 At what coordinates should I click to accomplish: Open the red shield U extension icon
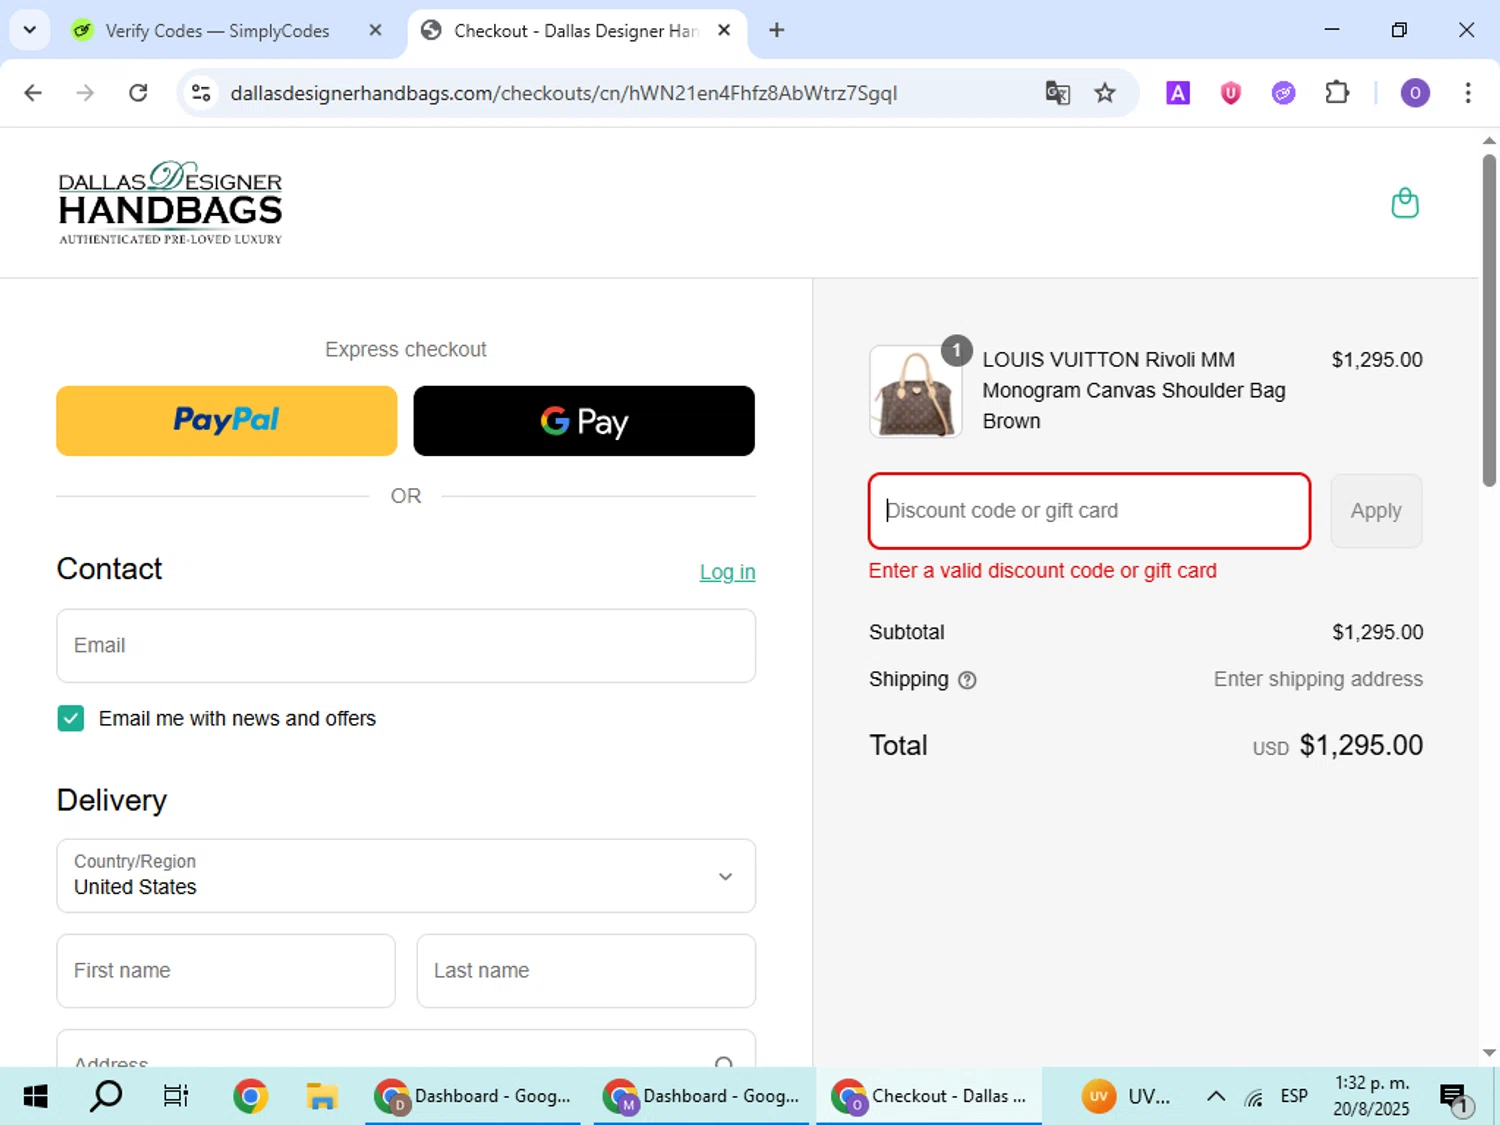click(x=1230, y=93)
